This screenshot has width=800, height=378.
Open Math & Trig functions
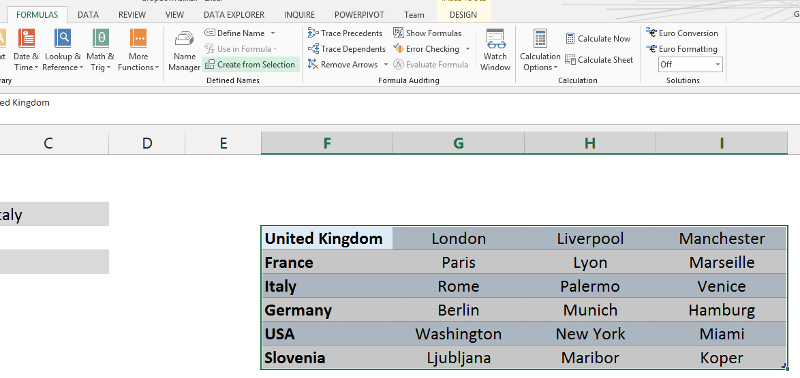(x=101, y=50)
